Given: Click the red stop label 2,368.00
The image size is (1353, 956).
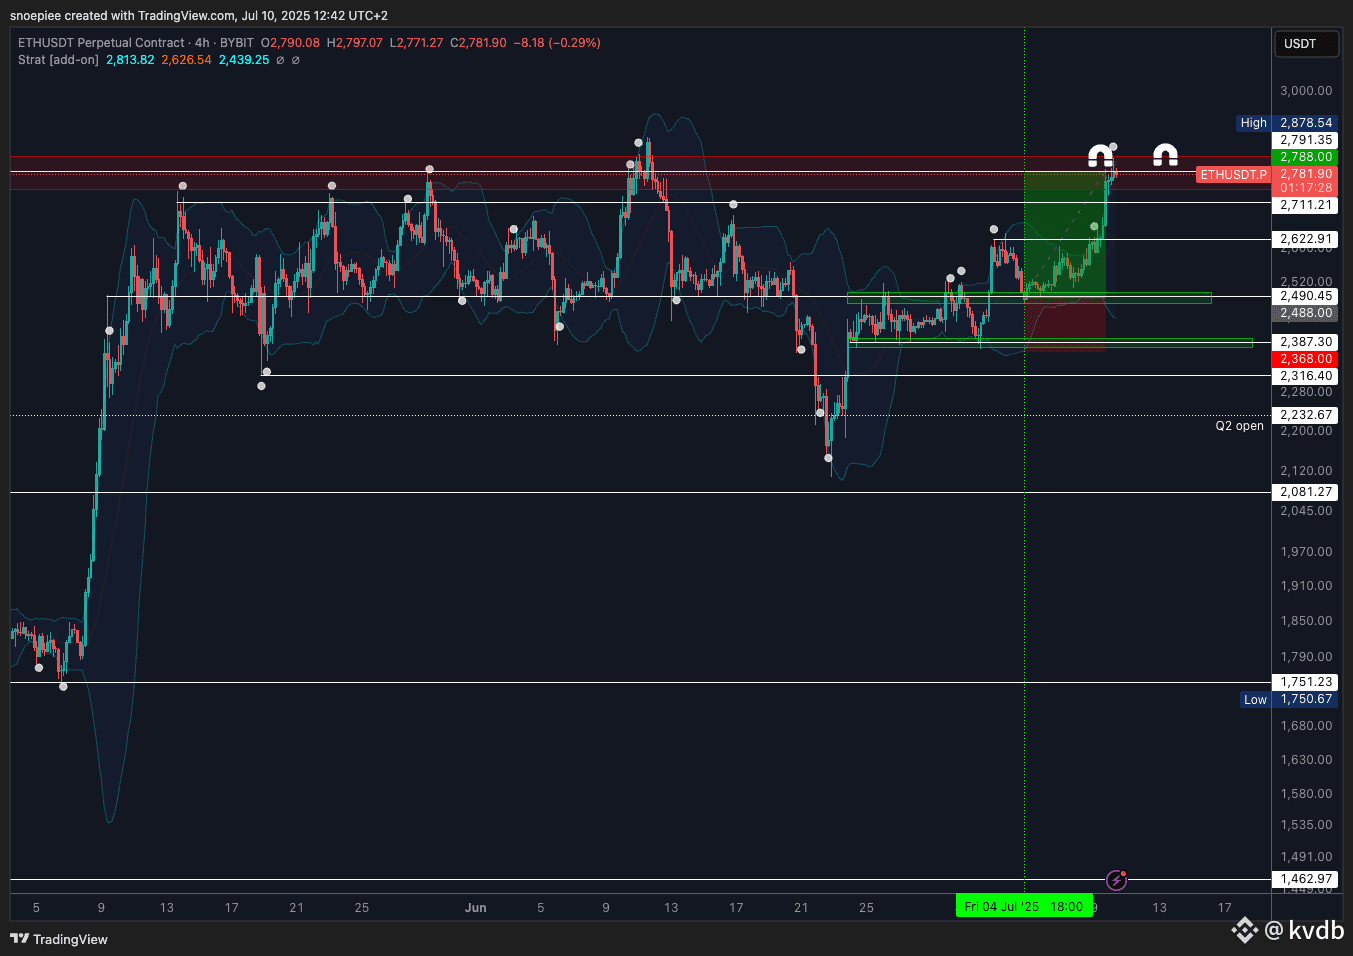Looking at the screenshot, I should (1306, 359).
